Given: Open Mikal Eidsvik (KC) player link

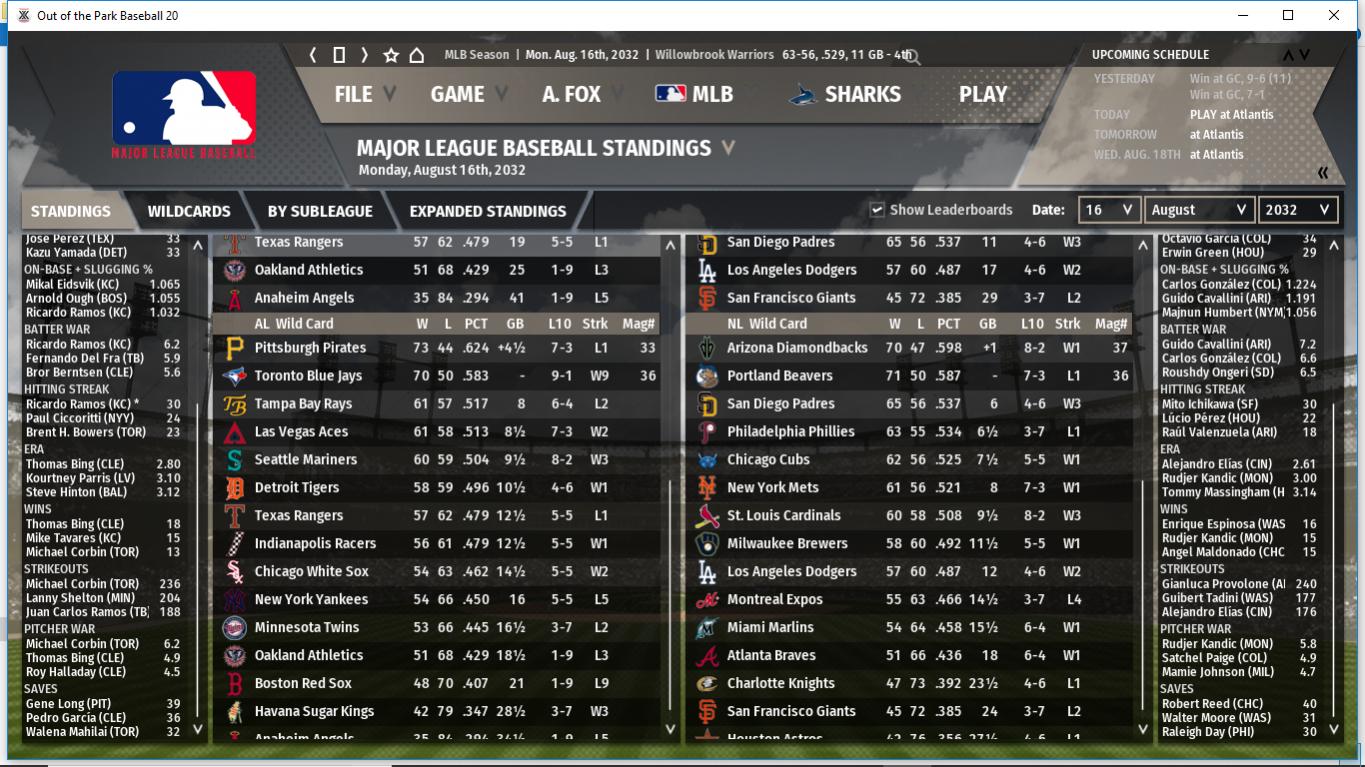Looking at the screenshot, I should pyautogui.click(x=72, y=285).
